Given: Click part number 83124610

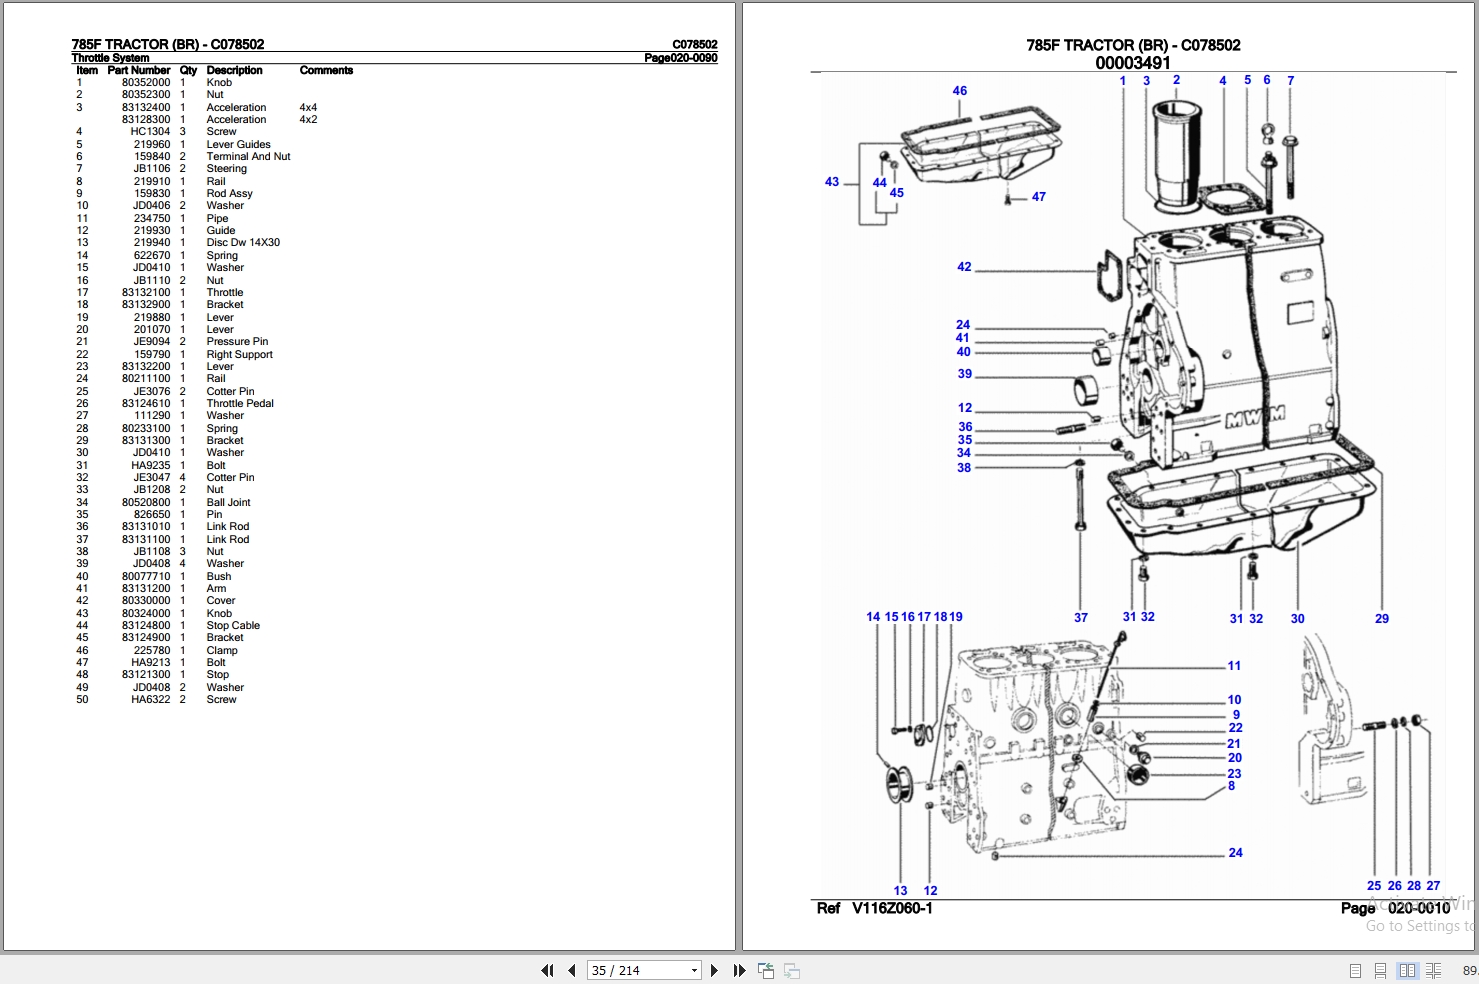Looking at the screenshot, I should pos(146,403).
